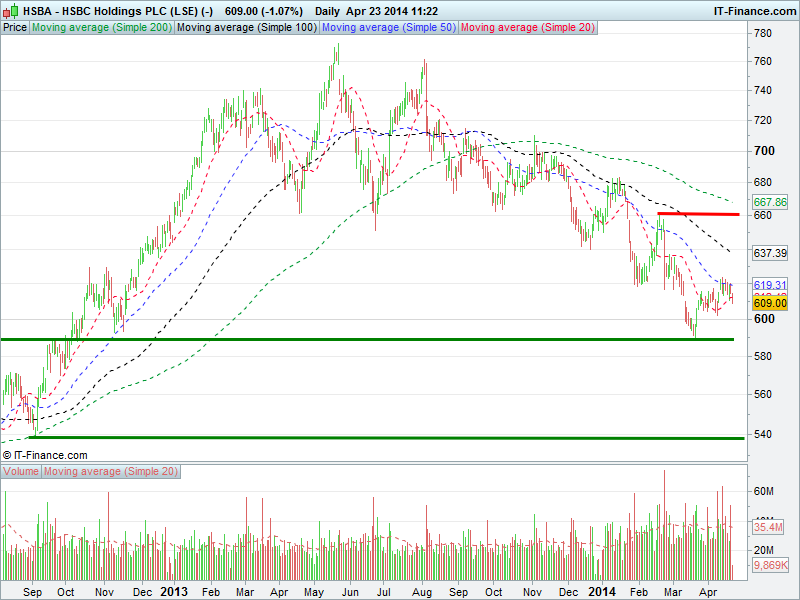Click the blue 619.31 moving average value tag
Image resolution: width=800 pixels, height=600 pixels.
click(x=765, y=285)
